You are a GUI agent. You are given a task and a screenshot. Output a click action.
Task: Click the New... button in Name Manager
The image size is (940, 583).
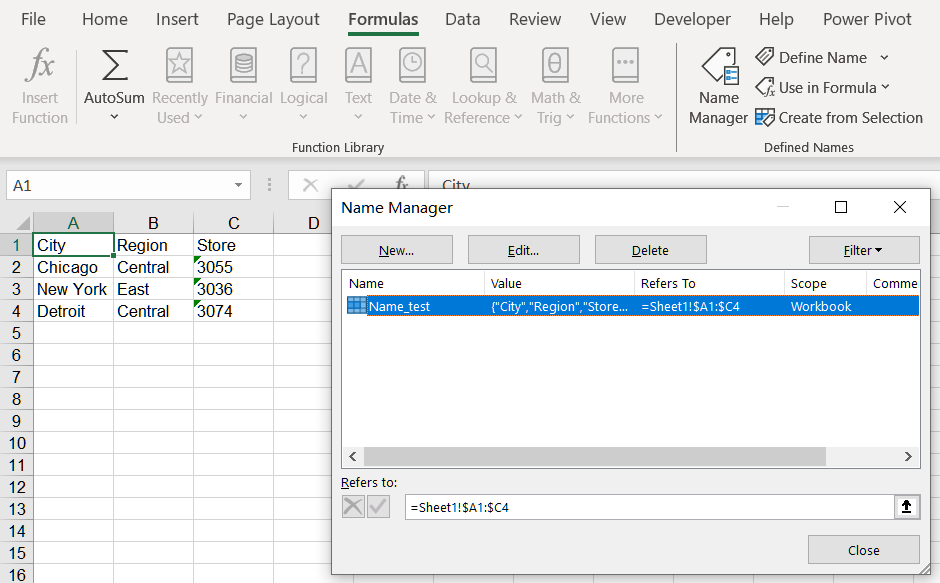(397, 250)
